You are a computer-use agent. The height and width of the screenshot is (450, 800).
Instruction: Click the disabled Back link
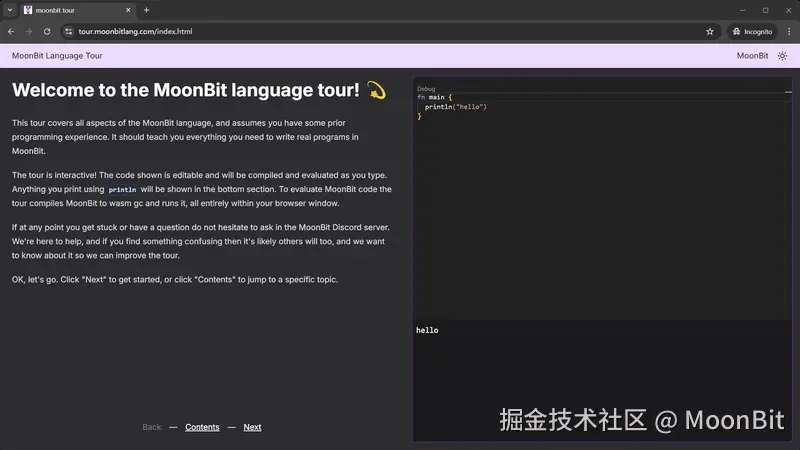[152, 427]
